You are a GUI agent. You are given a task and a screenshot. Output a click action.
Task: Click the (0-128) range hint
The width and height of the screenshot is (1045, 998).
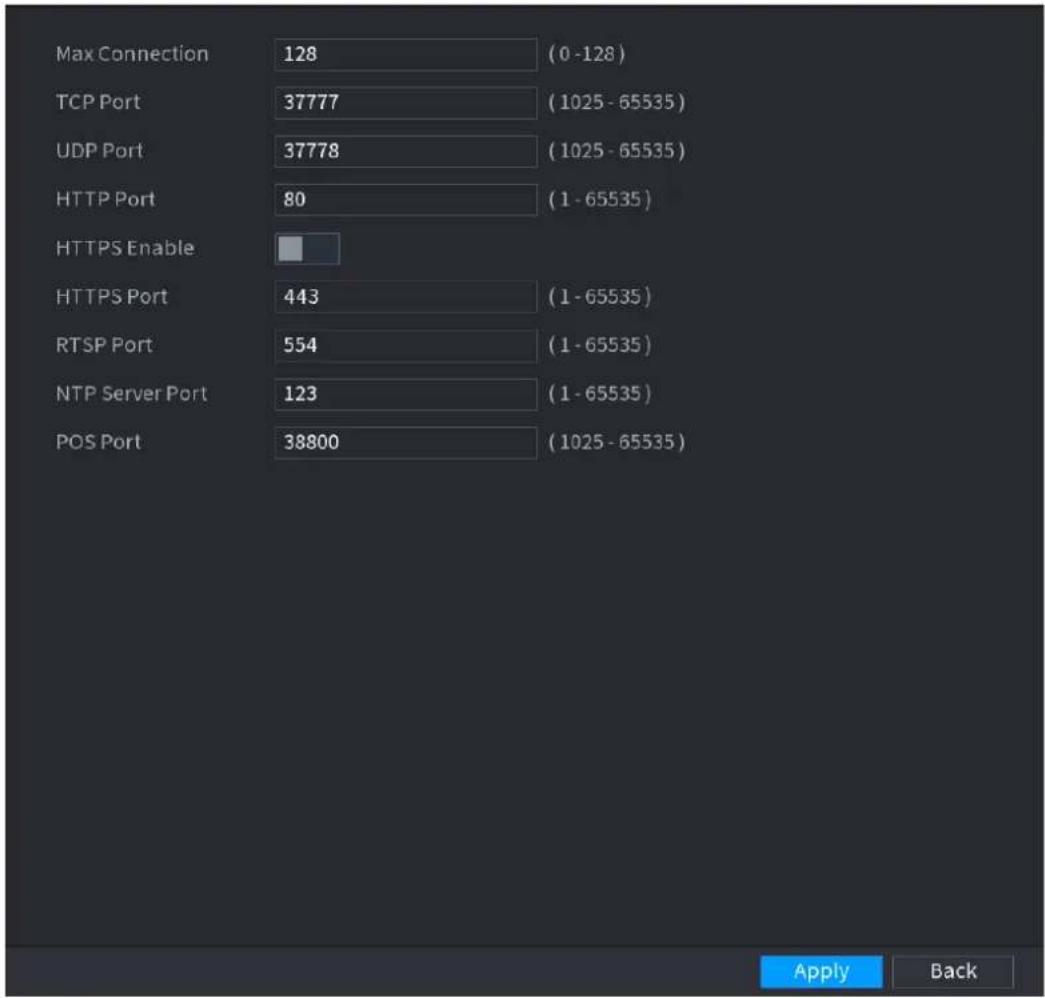pyautogui.click(x=586, y=54)
